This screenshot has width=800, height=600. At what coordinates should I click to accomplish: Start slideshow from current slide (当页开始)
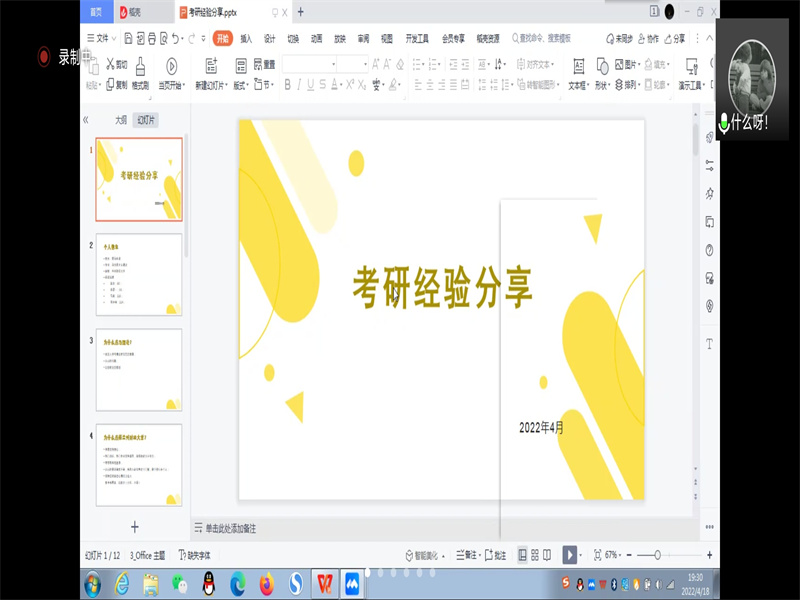click(171, 66)
